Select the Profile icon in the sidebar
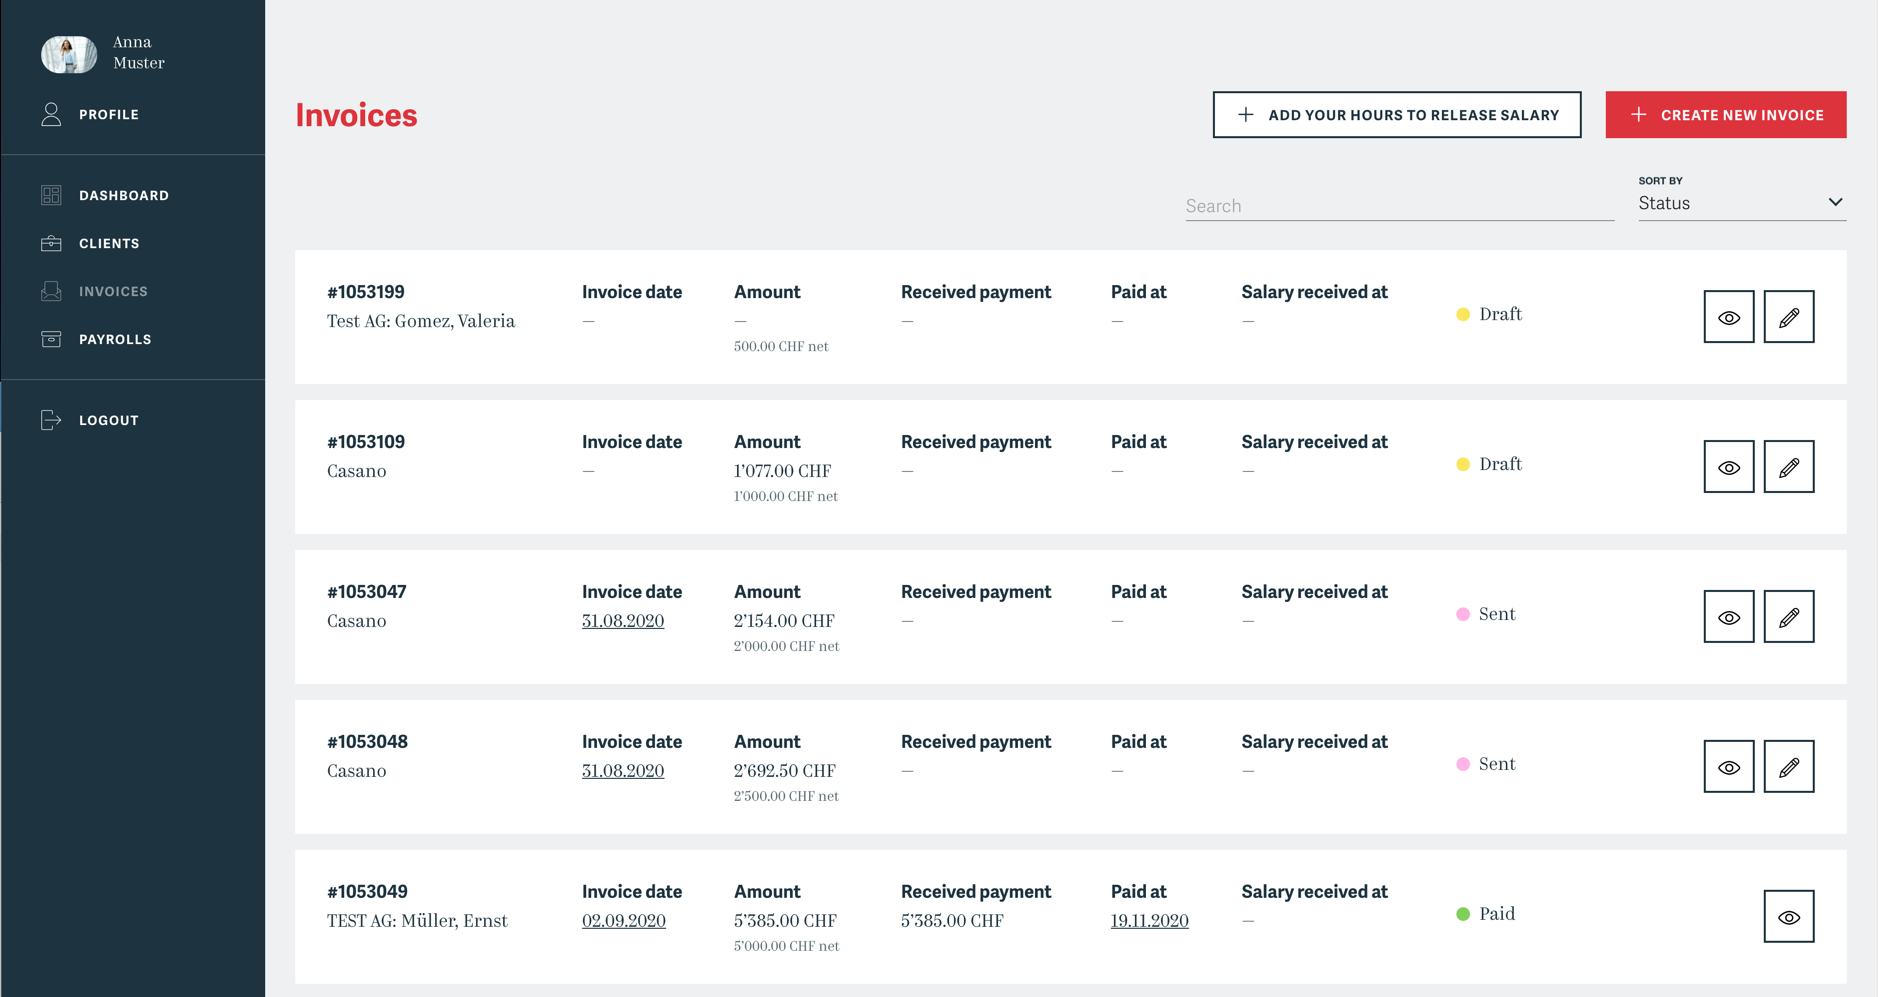The height and width of the screenshot is (997, 1879). (51, 114)
